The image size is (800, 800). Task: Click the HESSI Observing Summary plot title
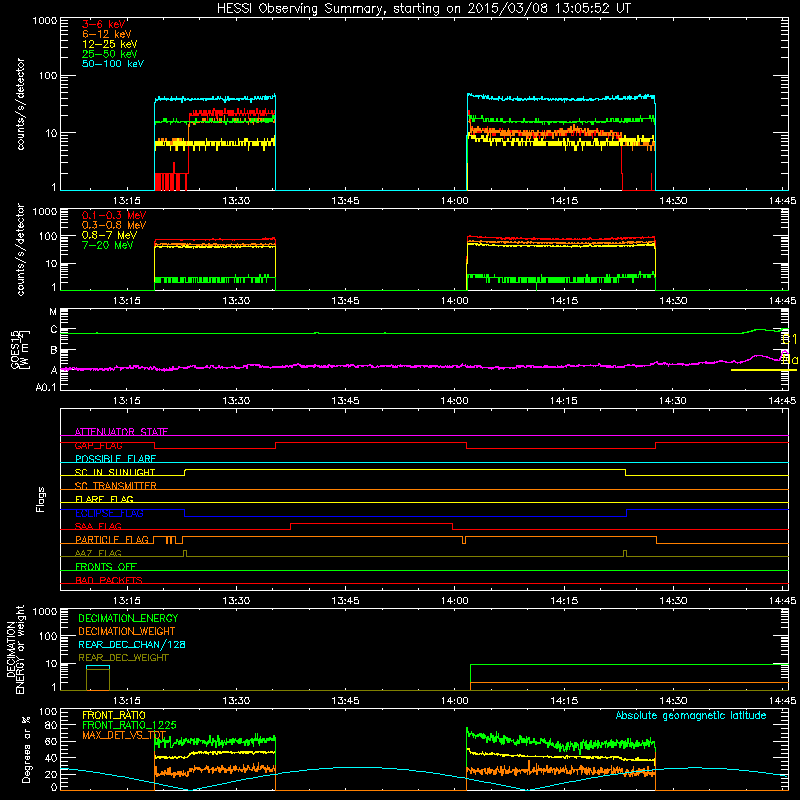coord(424,8)
